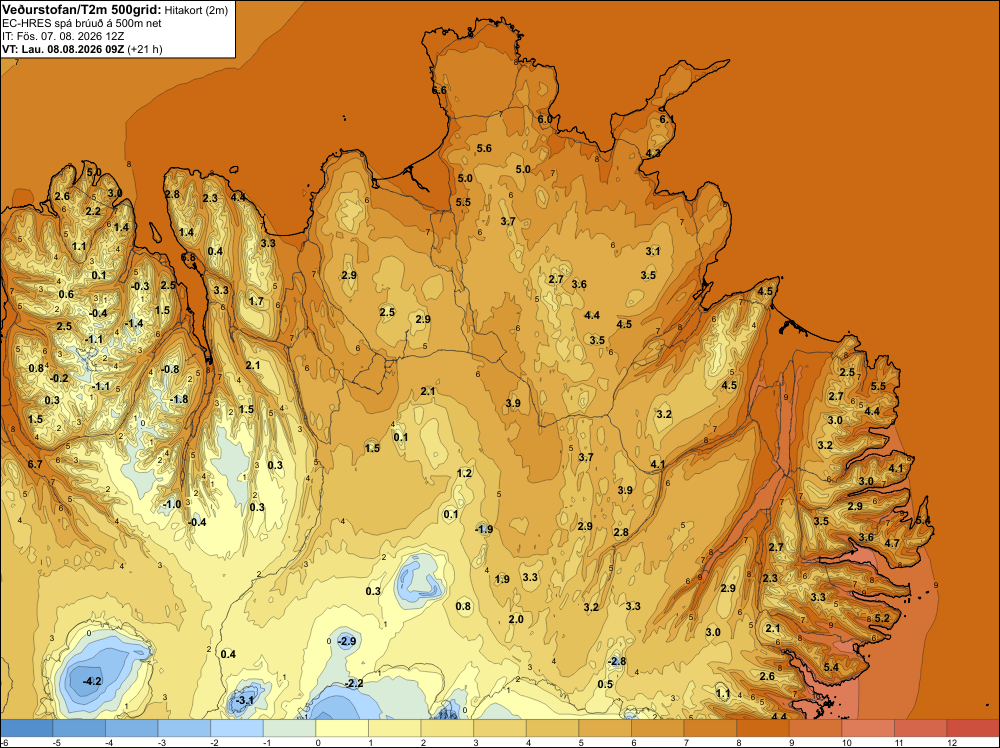Screen dimensions: 1000x748
Task: Click the 6.7 coastal temperature value
Action: 35,464
